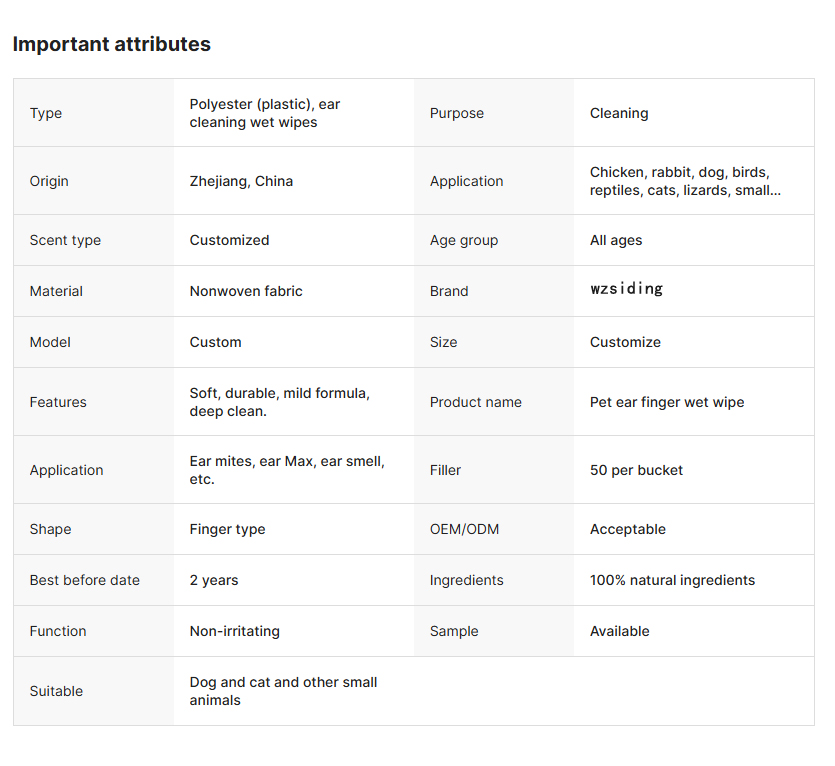835x766 pixels.
Task: Click the "Age group" attribute label
Action: [x=463, y=240]
